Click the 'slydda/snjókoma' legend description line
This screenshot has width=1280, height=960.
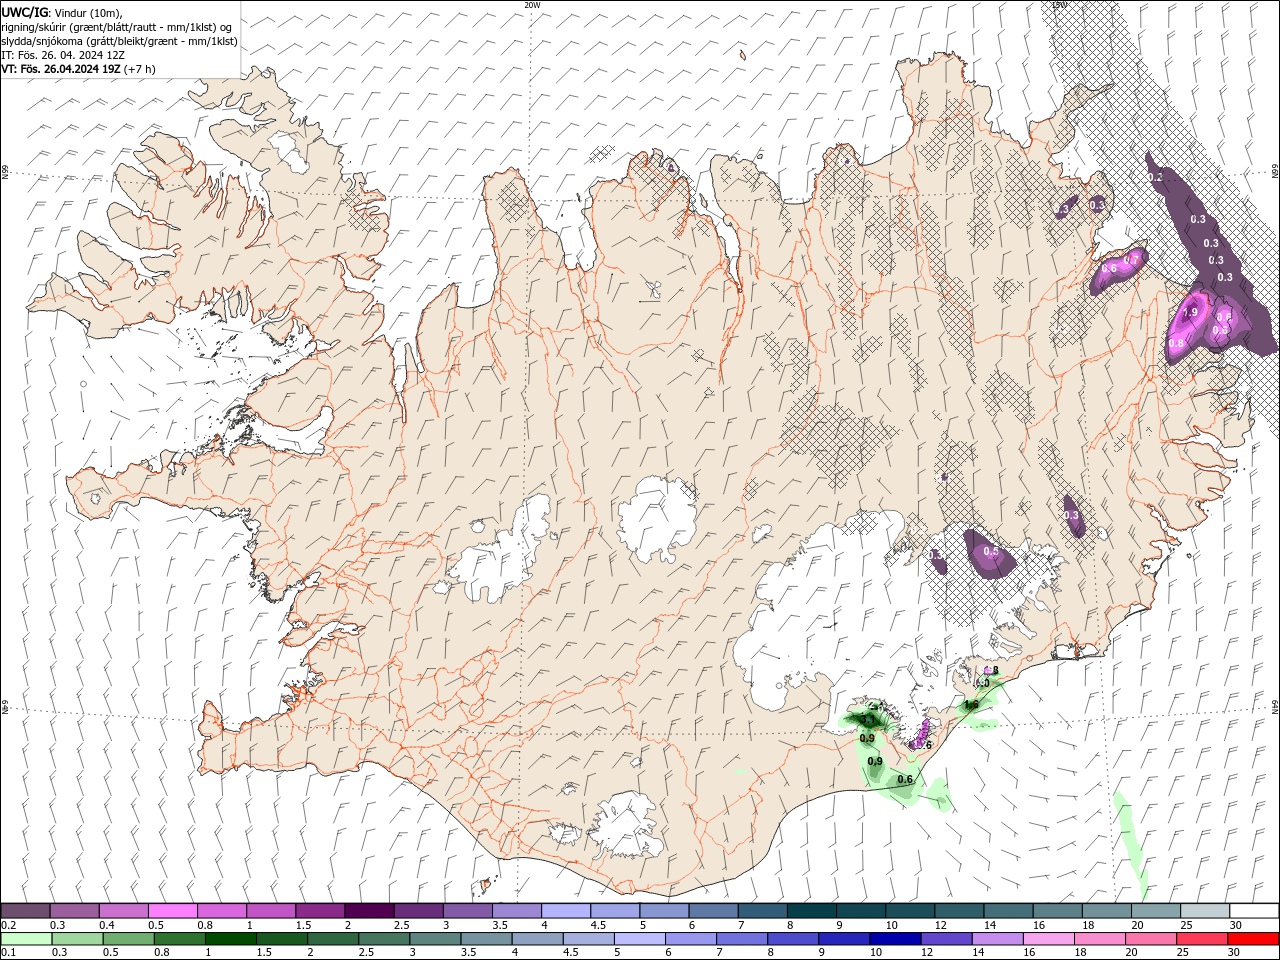pos(119,41)
